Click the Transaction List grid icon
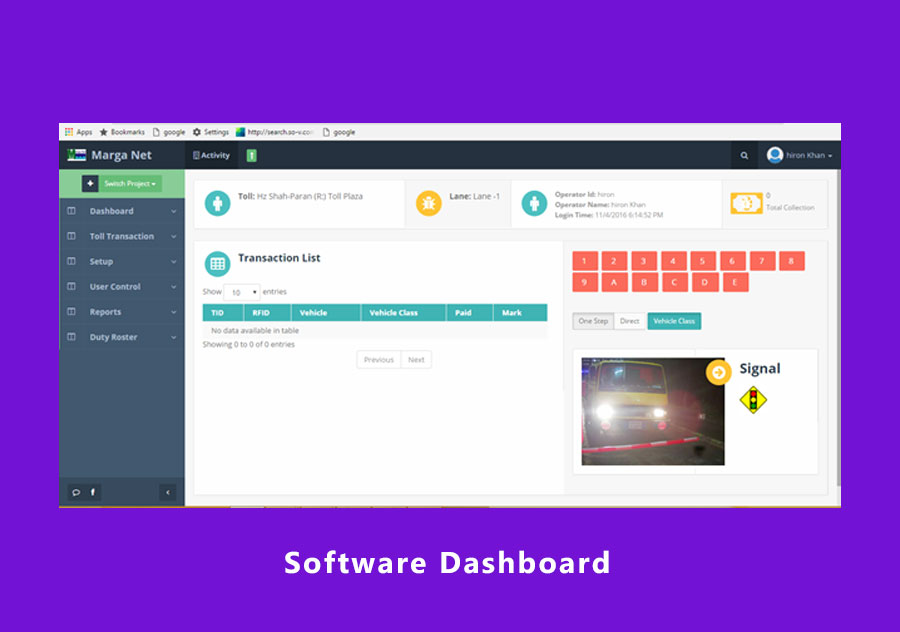 pos(217,264)
